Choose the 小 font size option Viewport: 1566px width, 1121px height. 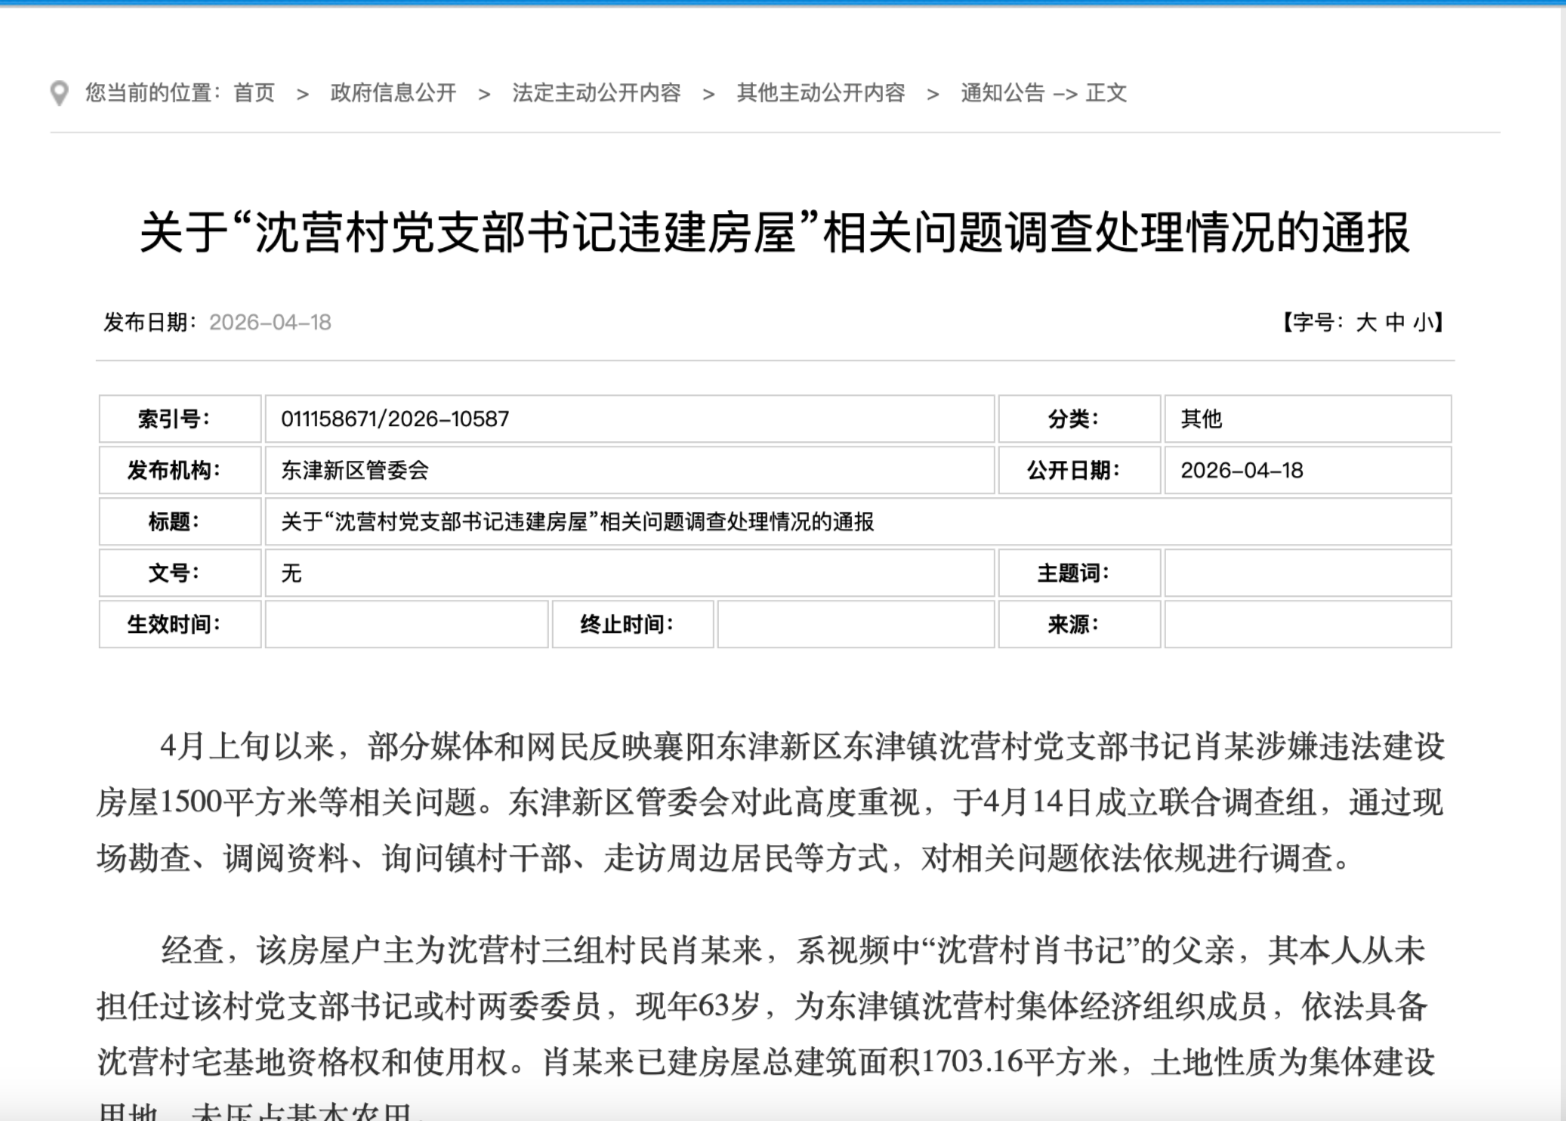click(1423, 322)
